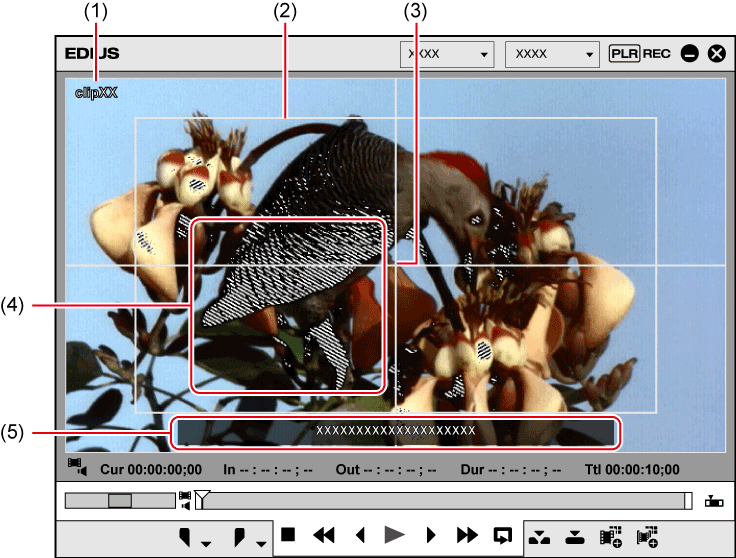The image size is (736, 558).
Task: Add clip to bin icon
Action: (611, 535)
